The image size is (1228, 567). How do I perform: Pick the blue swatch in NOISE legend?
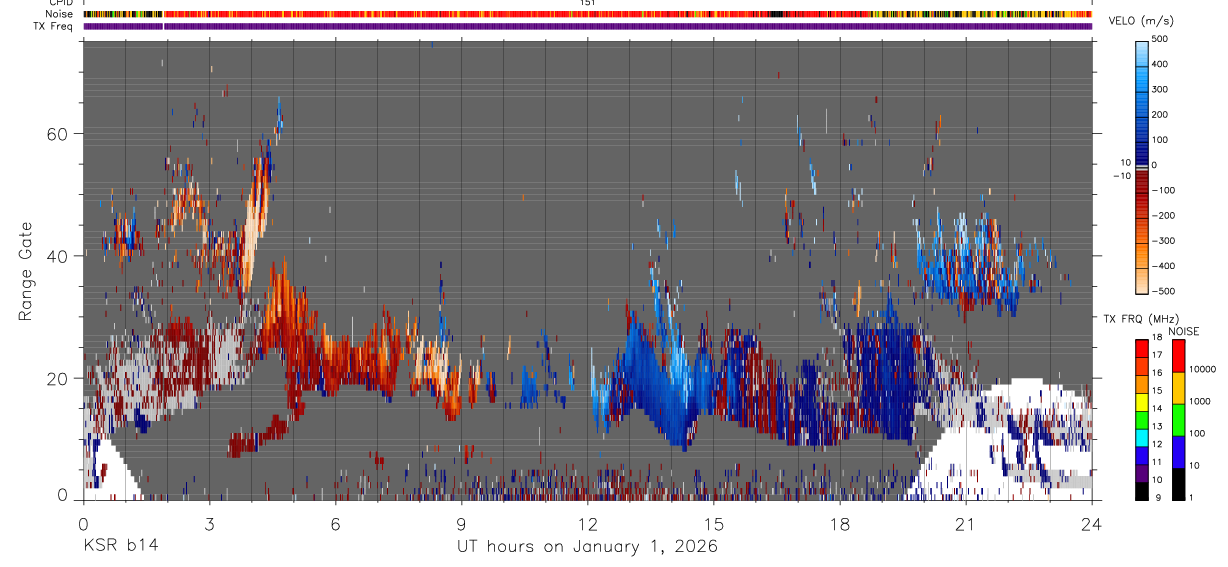(x=1179, y=451)
